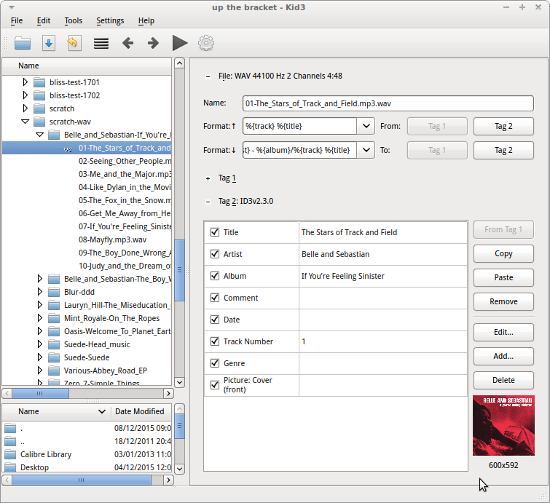Click the parent directory '..' folder icon
The width and height of the screenshot is (550, 503).
coord(10,441)
